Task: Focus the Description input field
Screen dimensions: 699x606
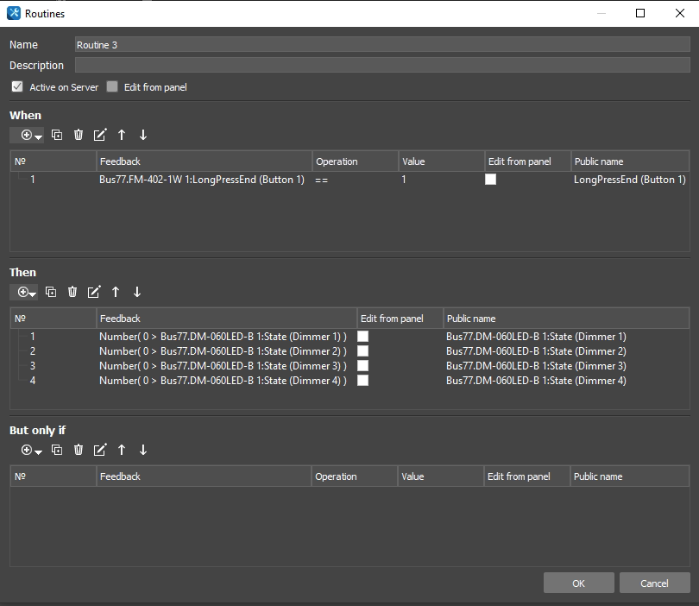Action: tap(381, 65)
